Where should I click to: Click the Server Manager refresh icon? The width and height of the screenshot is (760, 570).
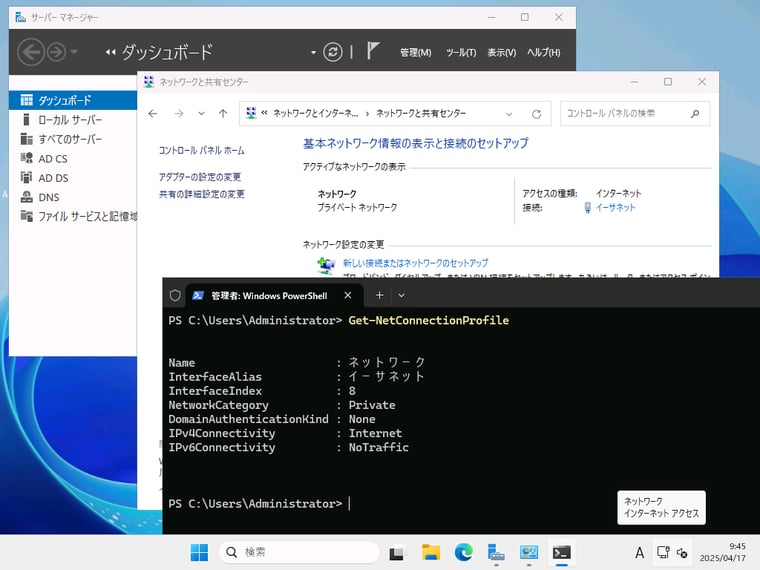[x=332, y=52]
